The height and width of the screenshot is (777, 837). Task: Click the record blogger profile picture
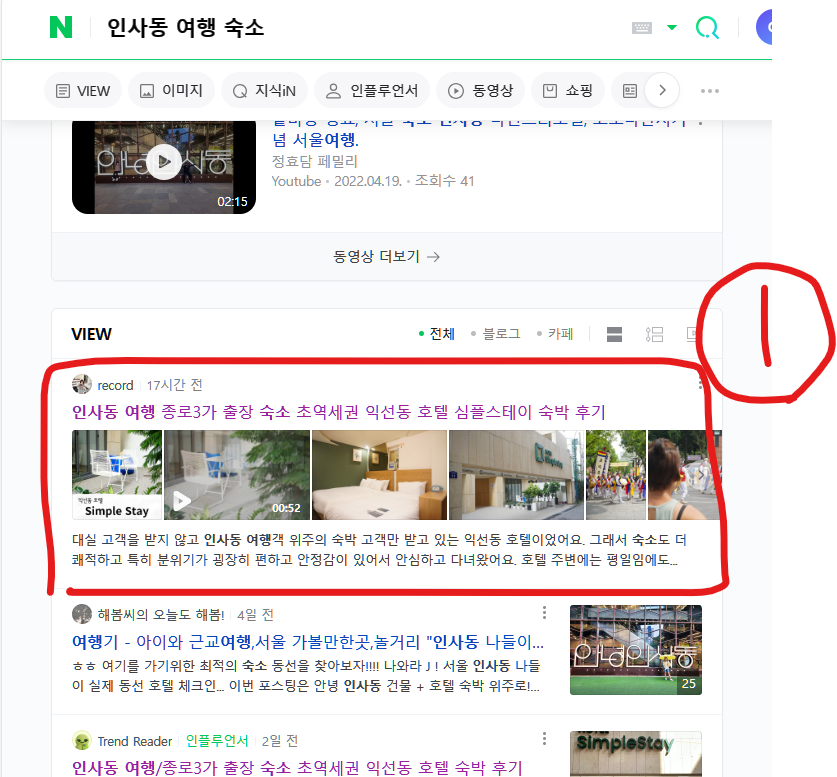pyautogui.click(x=82, y=384)
